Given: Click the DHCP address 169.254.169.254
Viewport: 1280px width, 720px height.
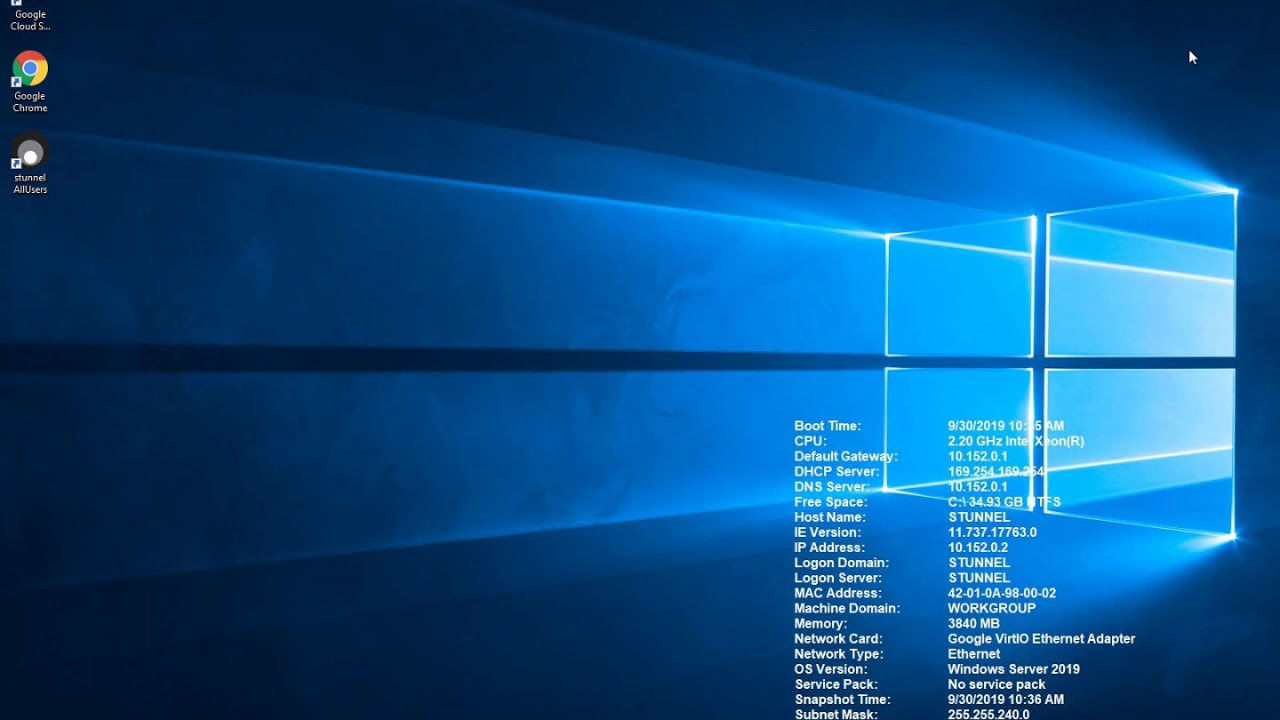Looking at the screenshot, I should click(996, 471).
